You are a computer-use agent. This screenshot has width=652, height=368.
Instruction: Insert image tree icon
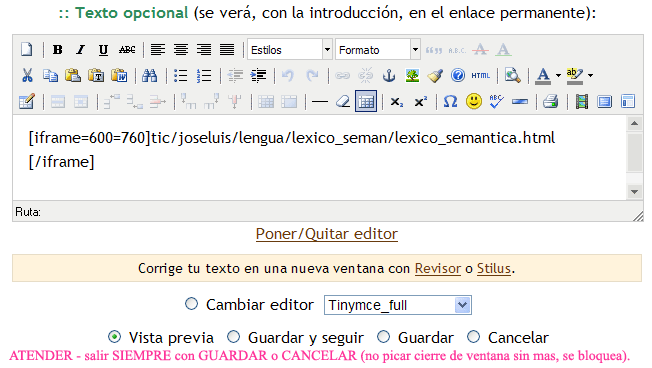[x=412, y=76]
